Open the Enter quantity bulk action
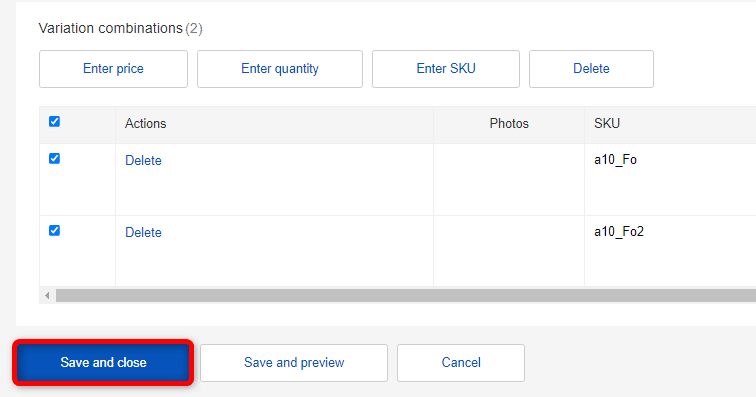756x397 pixels. [280, 69]
